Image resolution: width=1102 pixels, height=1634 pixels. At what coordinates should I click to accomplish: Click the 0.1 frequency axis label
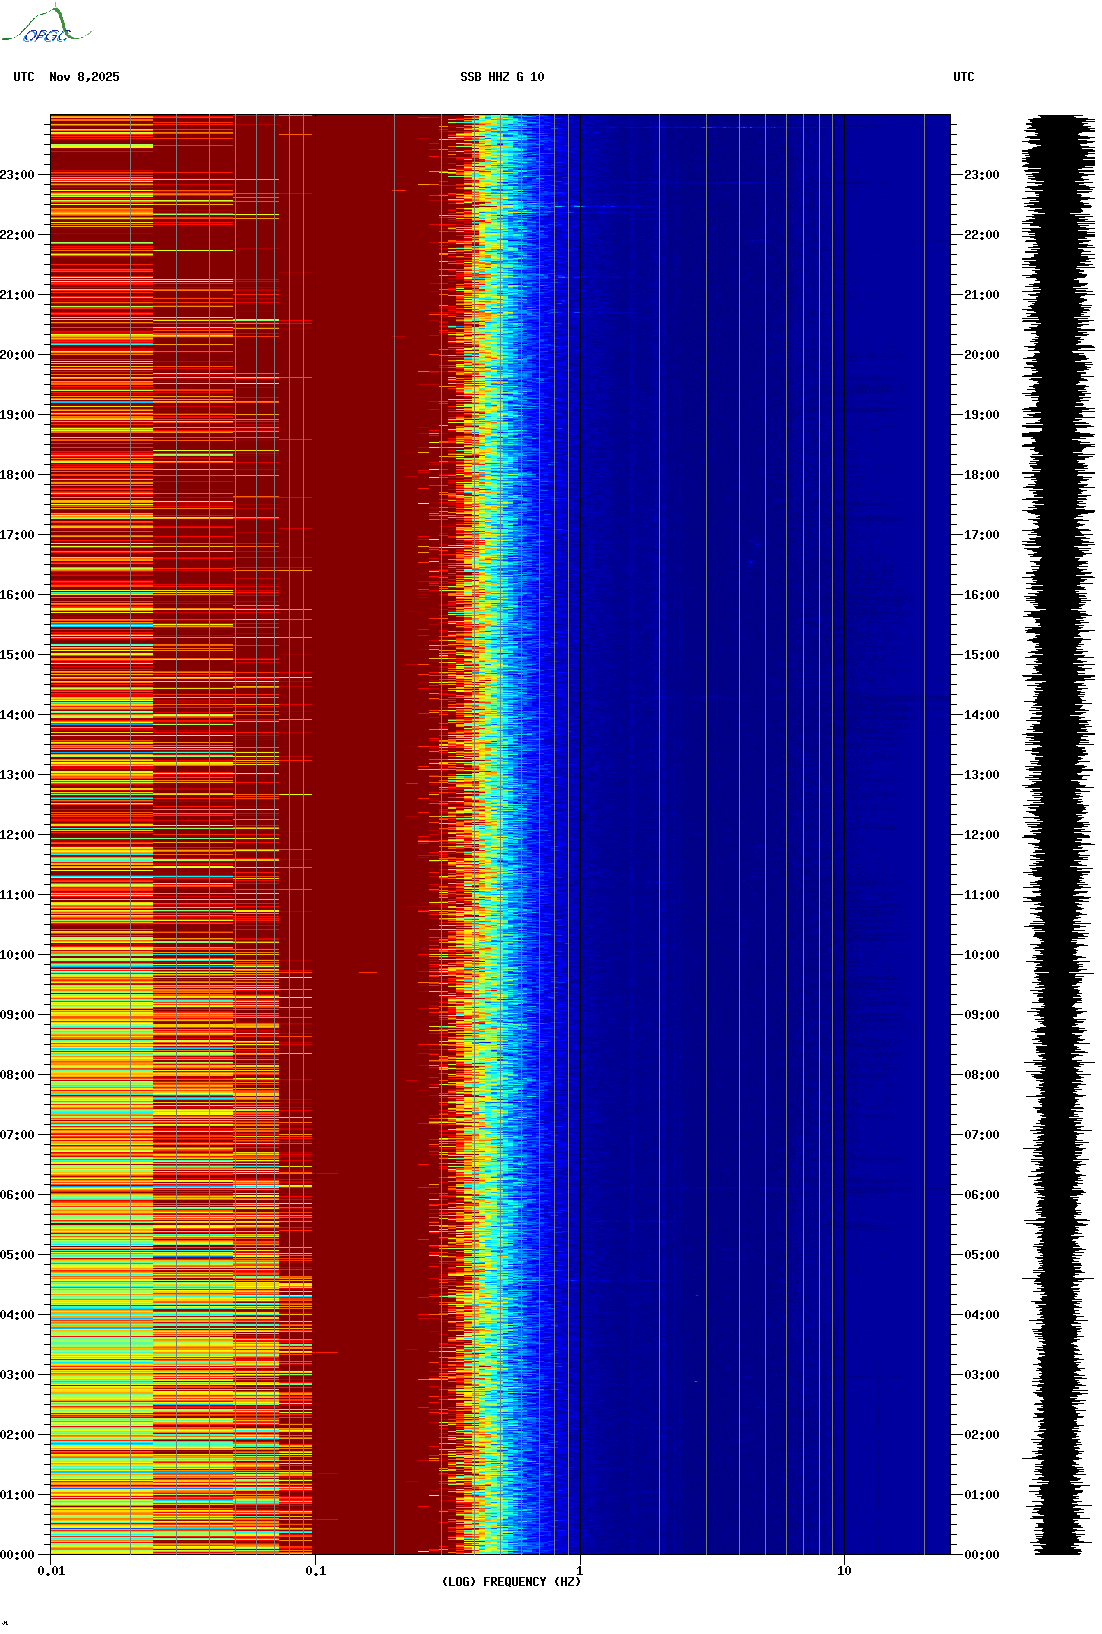point(315,1571)
